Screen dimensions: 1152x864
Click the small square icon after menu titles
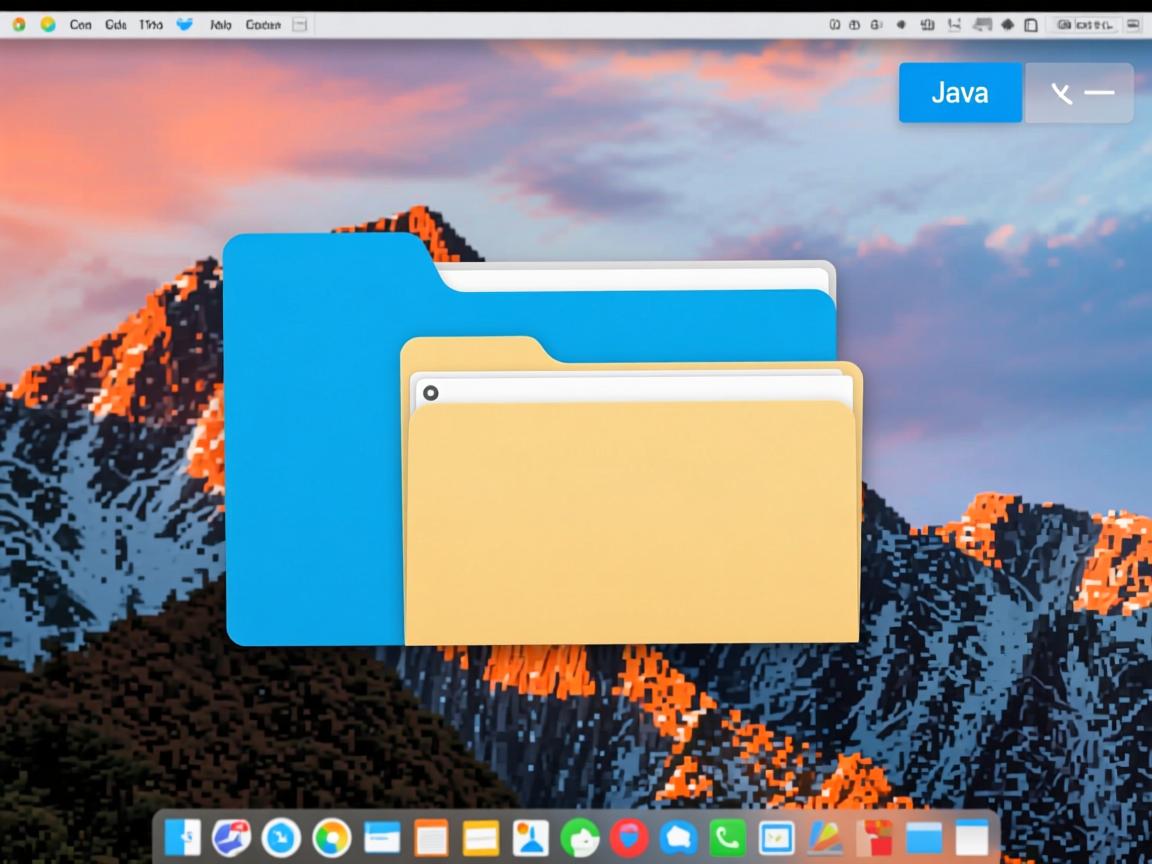click(299, 24)
